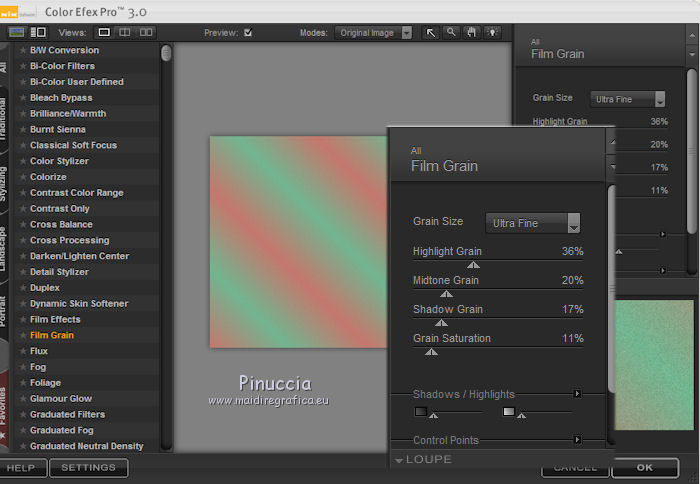Click the star beside Graduated Fog
700x484 pixels.
click(23, 430)
